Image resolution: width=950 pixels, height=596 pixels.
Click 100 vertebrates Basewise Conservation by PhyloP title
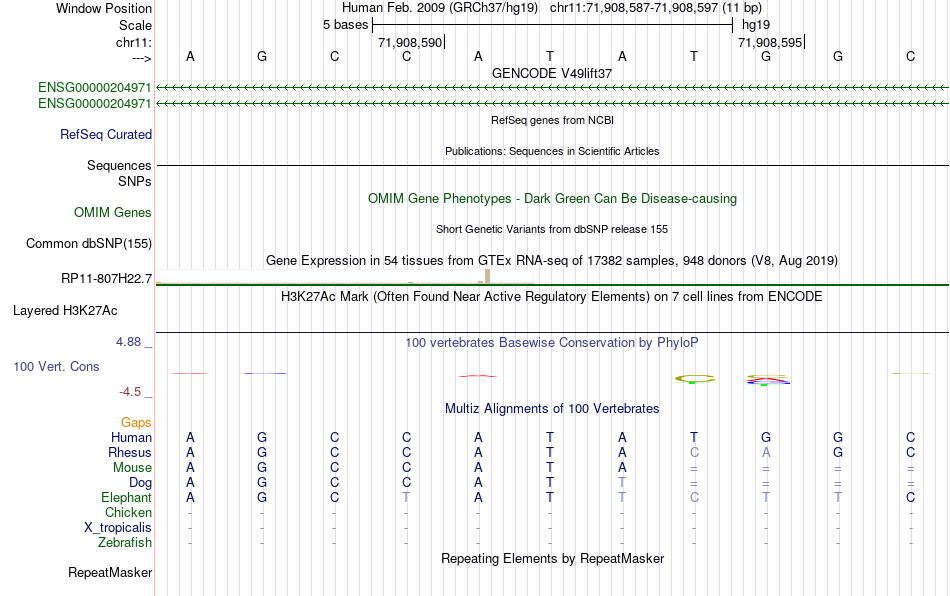pos(552,342)
